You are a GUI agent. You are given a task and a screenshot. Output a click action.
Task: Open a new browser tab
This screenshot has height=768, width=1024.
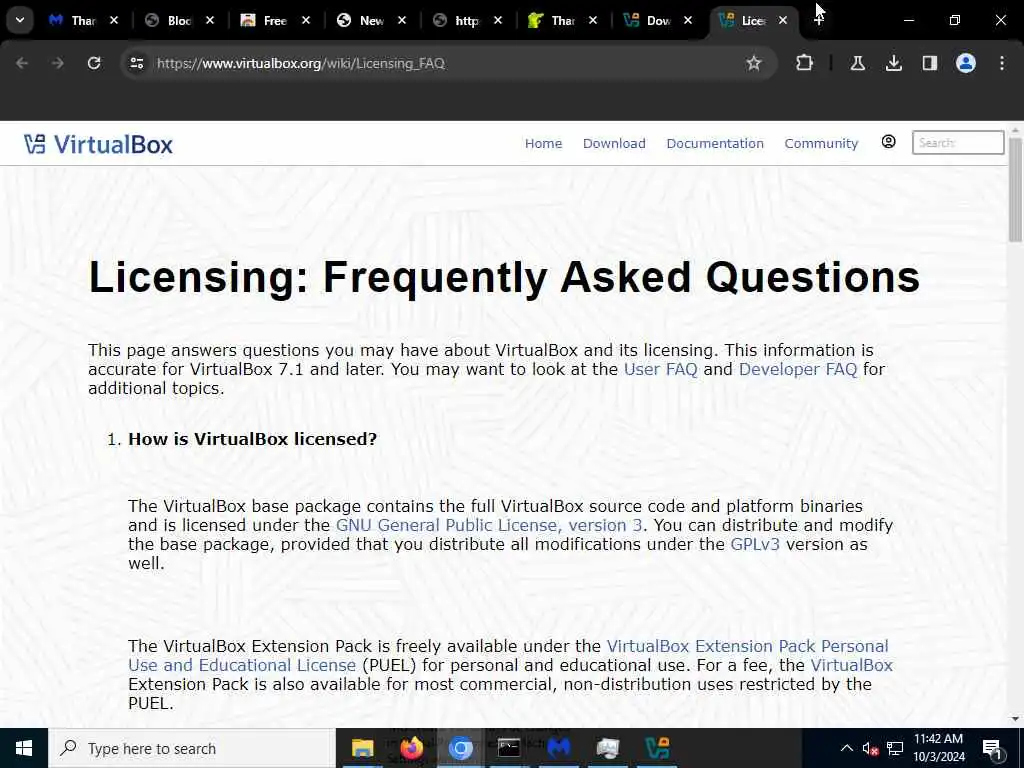coord(818,20)
